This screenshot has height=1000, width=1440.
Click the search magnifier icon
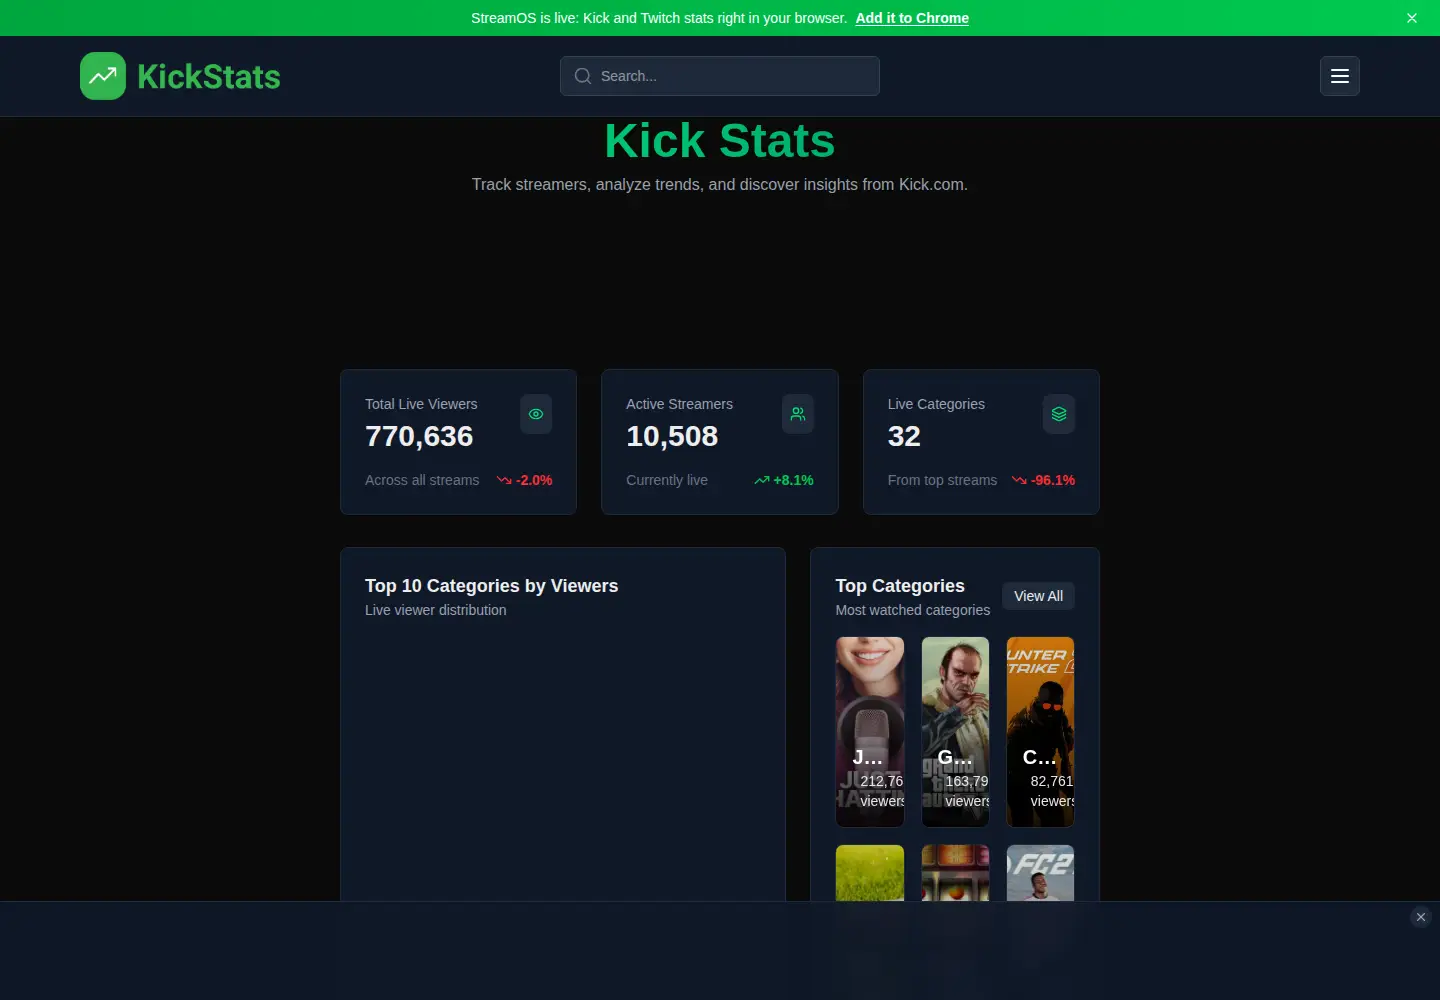(583, 76)
